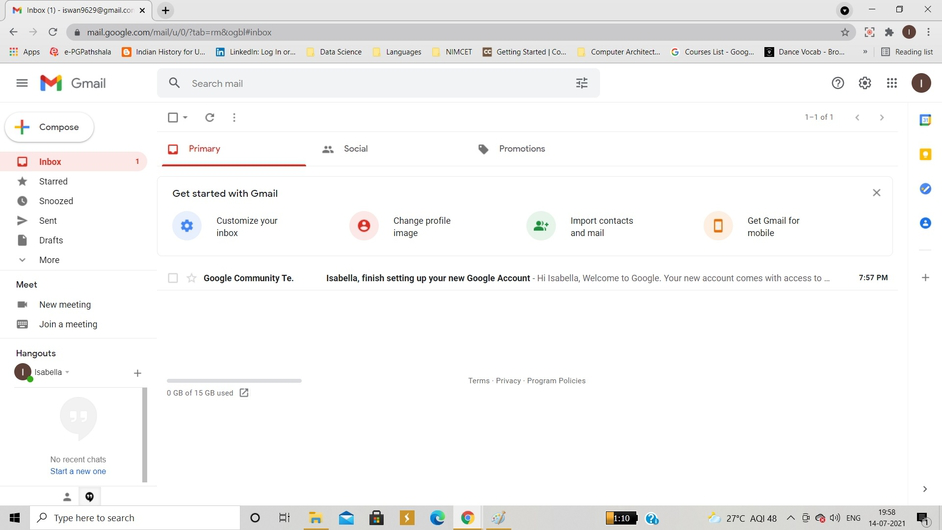The width and height of the screenshot is (942, 530).
Task: Open the Program Policies link
Action: point(556,380)
